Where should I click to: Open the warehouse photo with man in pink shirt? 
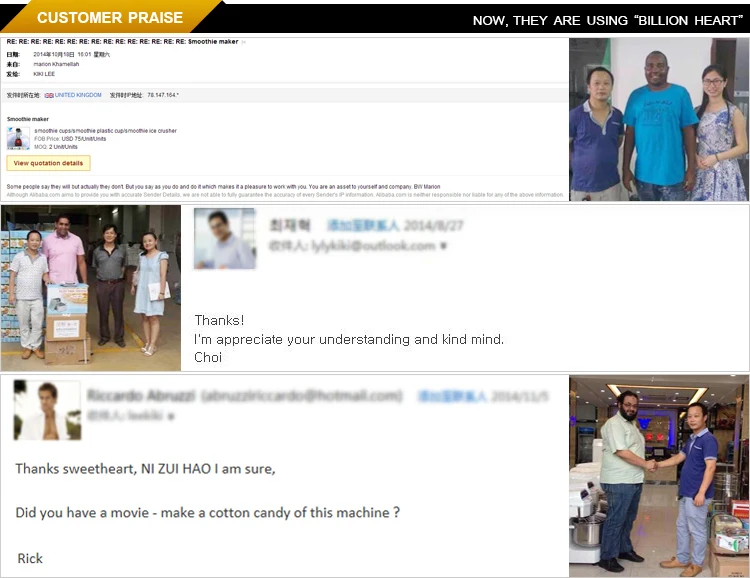click(91, 288)
